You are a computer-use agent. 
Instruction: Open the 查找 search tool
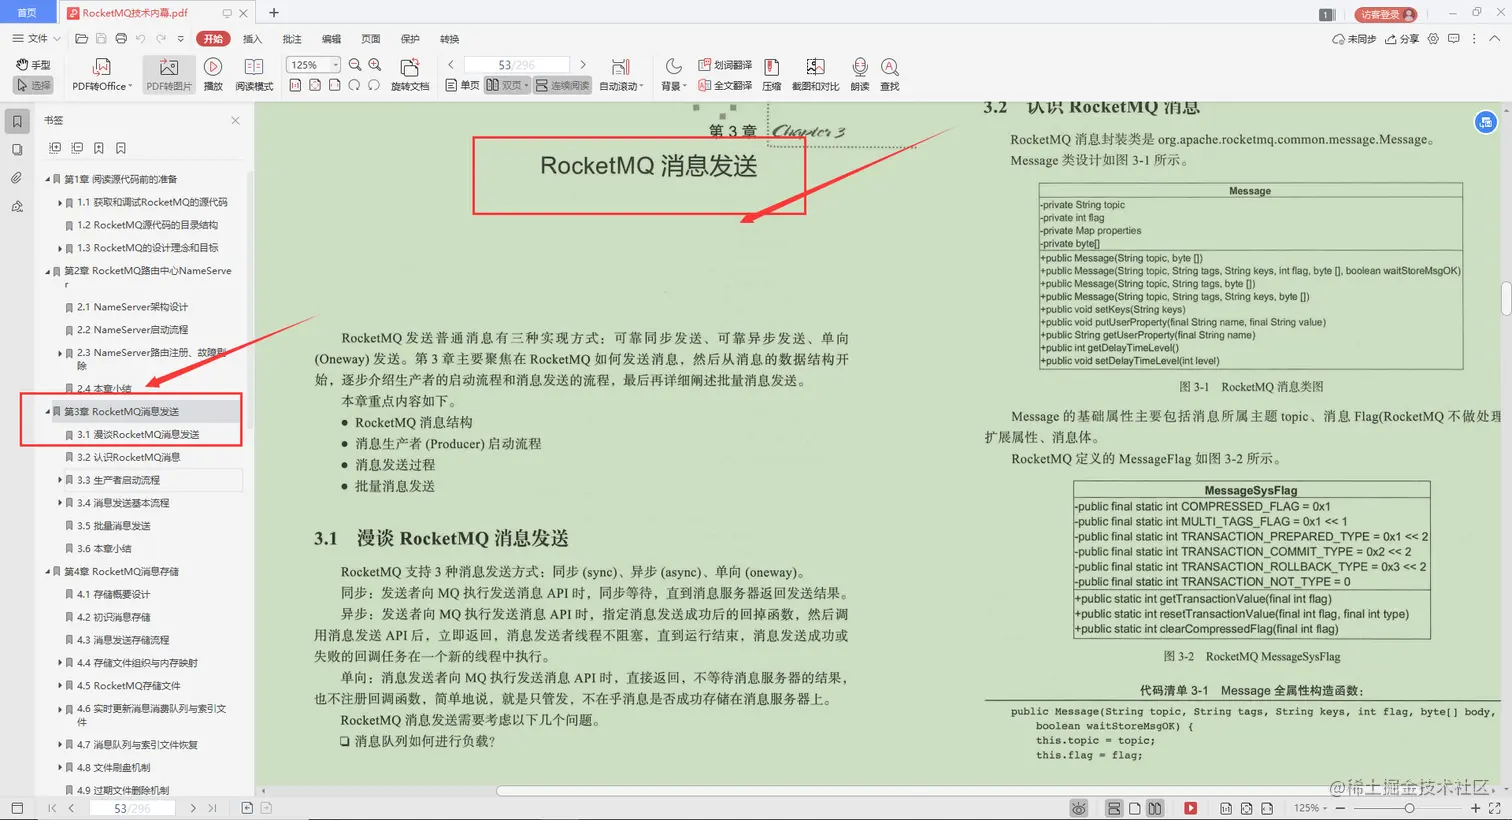pos(889,74)
